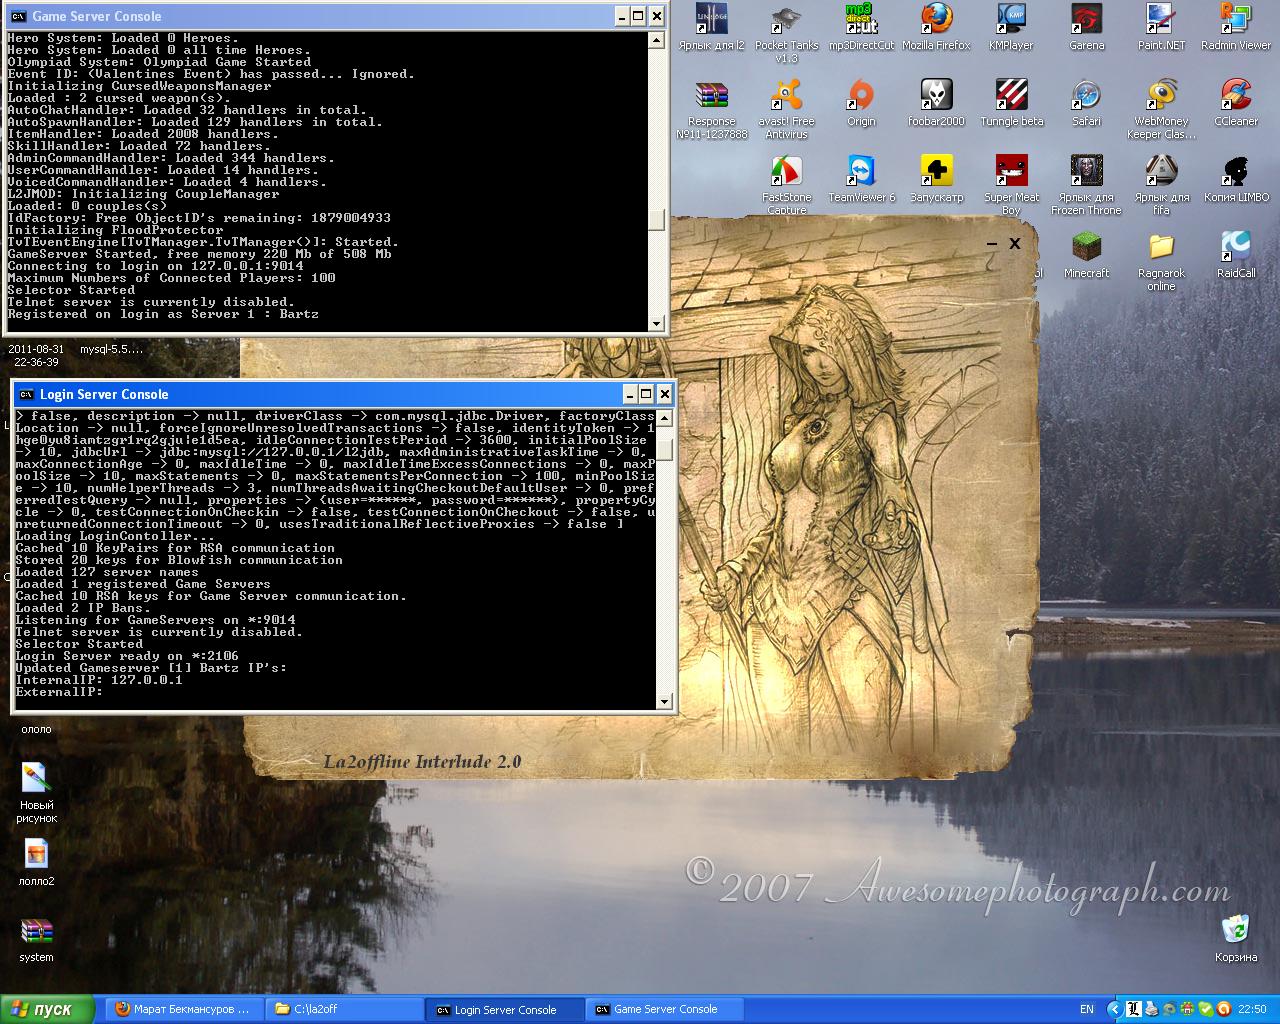Minimize the Game Server Console window
1280x1024 pixels.
(x=620, y=16)
